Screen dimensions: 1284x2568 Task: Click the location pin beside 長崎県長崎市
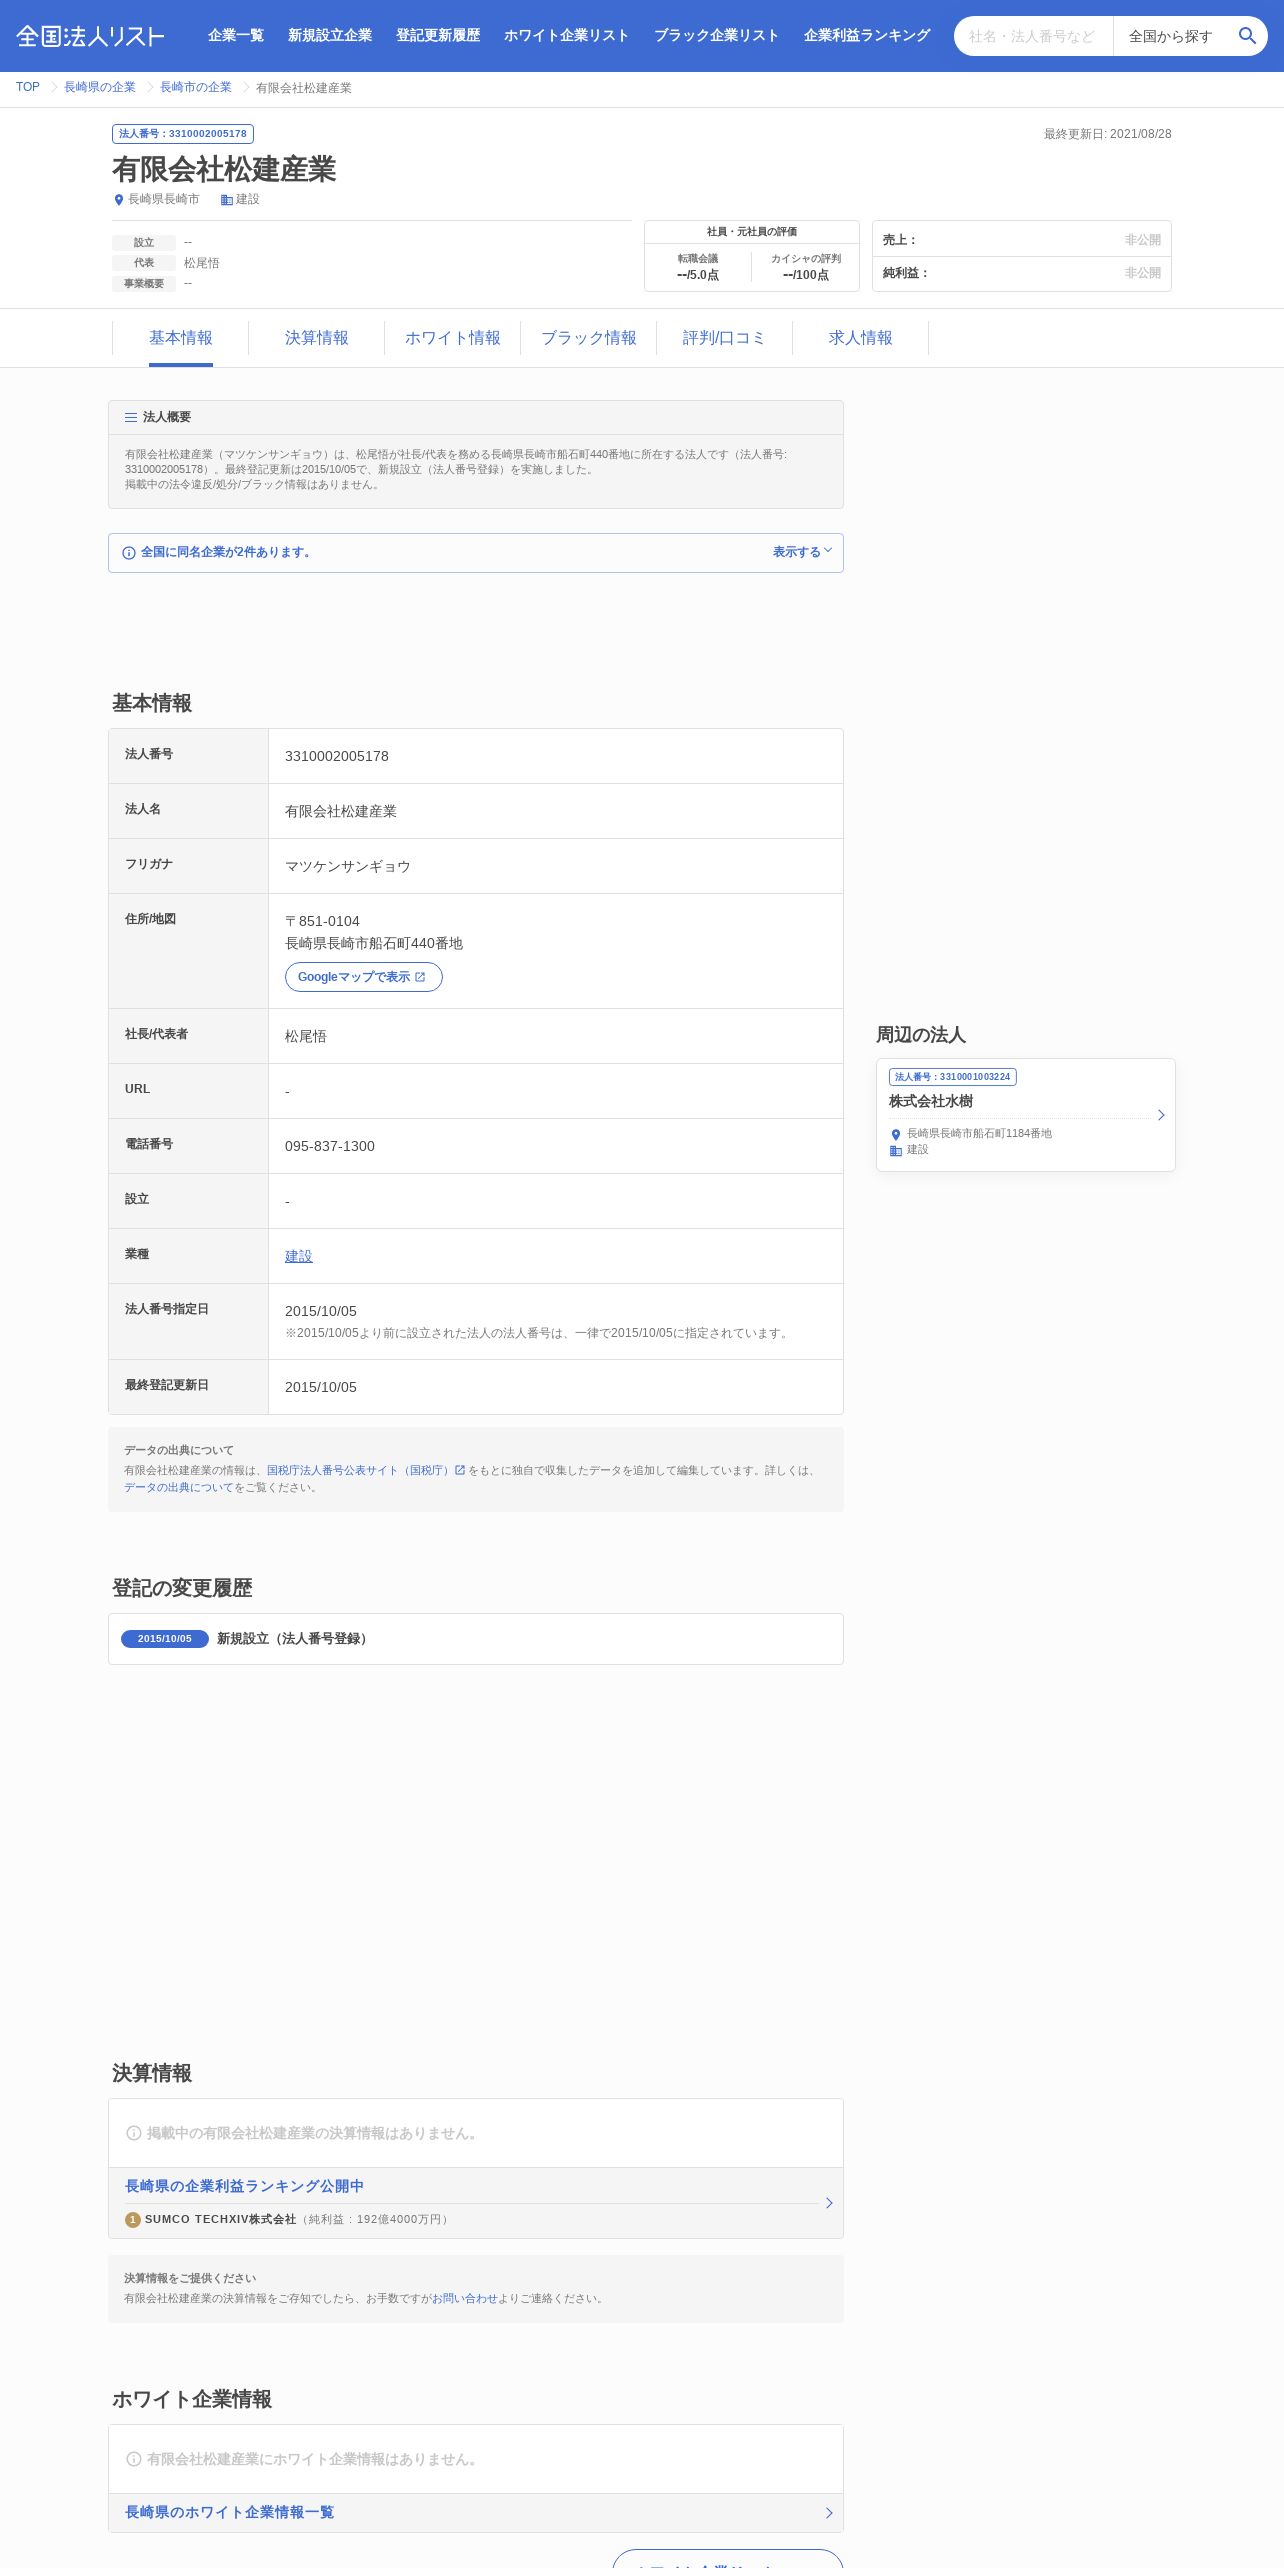click(119, 200)
